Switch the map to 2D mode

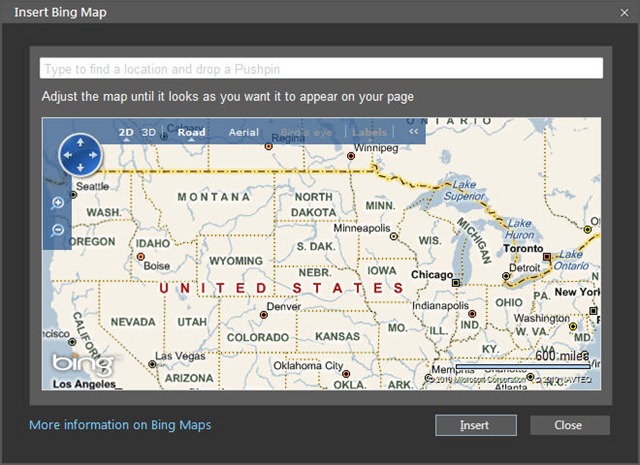(126, 132)
